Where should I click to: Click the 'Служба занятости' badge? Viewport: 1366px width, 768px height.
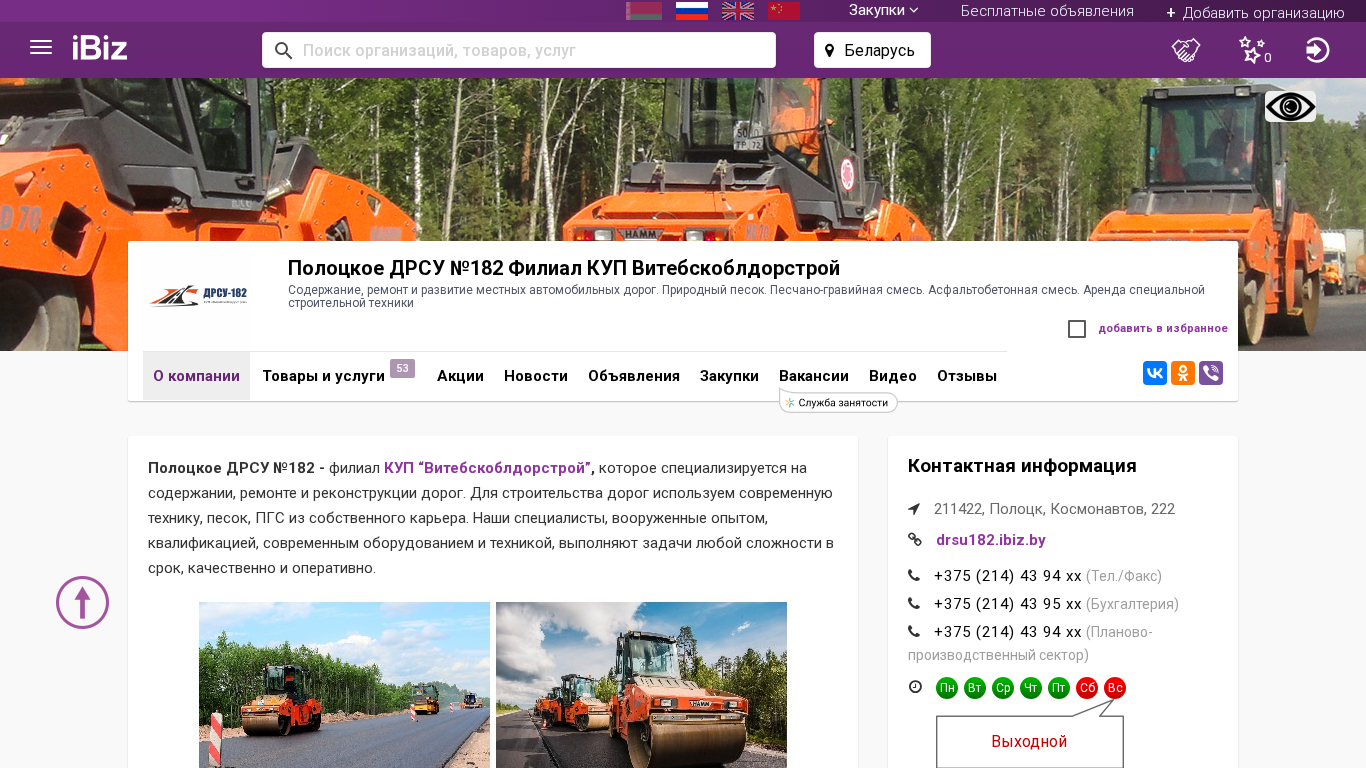[x=838, y=402]
